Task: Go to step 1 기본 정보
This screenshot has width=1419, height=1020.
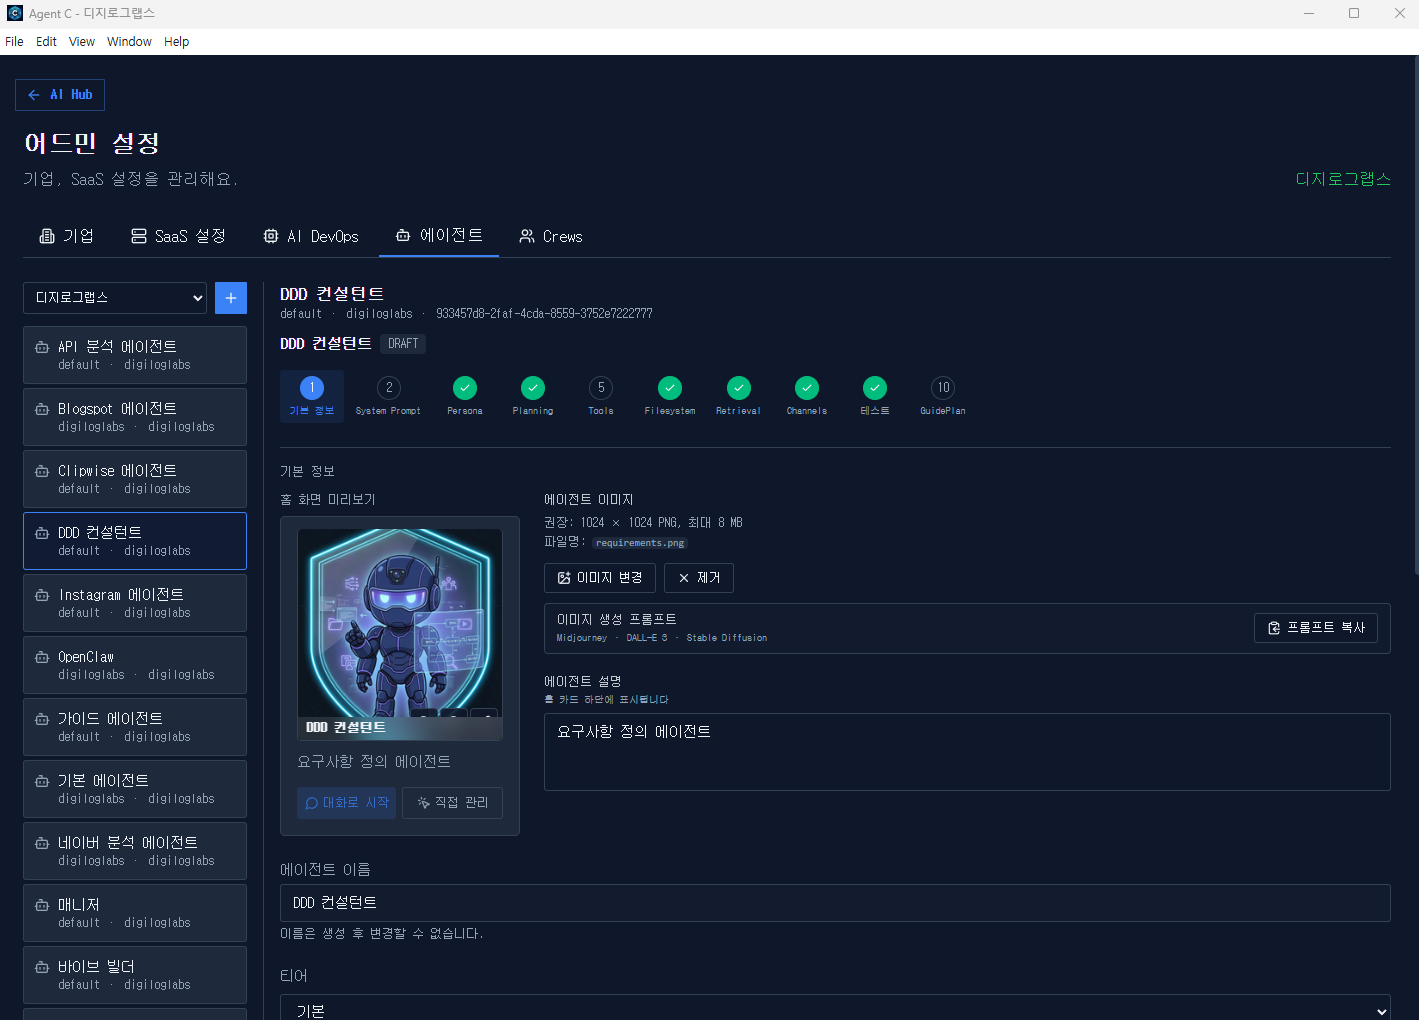Action: point(312,396)
